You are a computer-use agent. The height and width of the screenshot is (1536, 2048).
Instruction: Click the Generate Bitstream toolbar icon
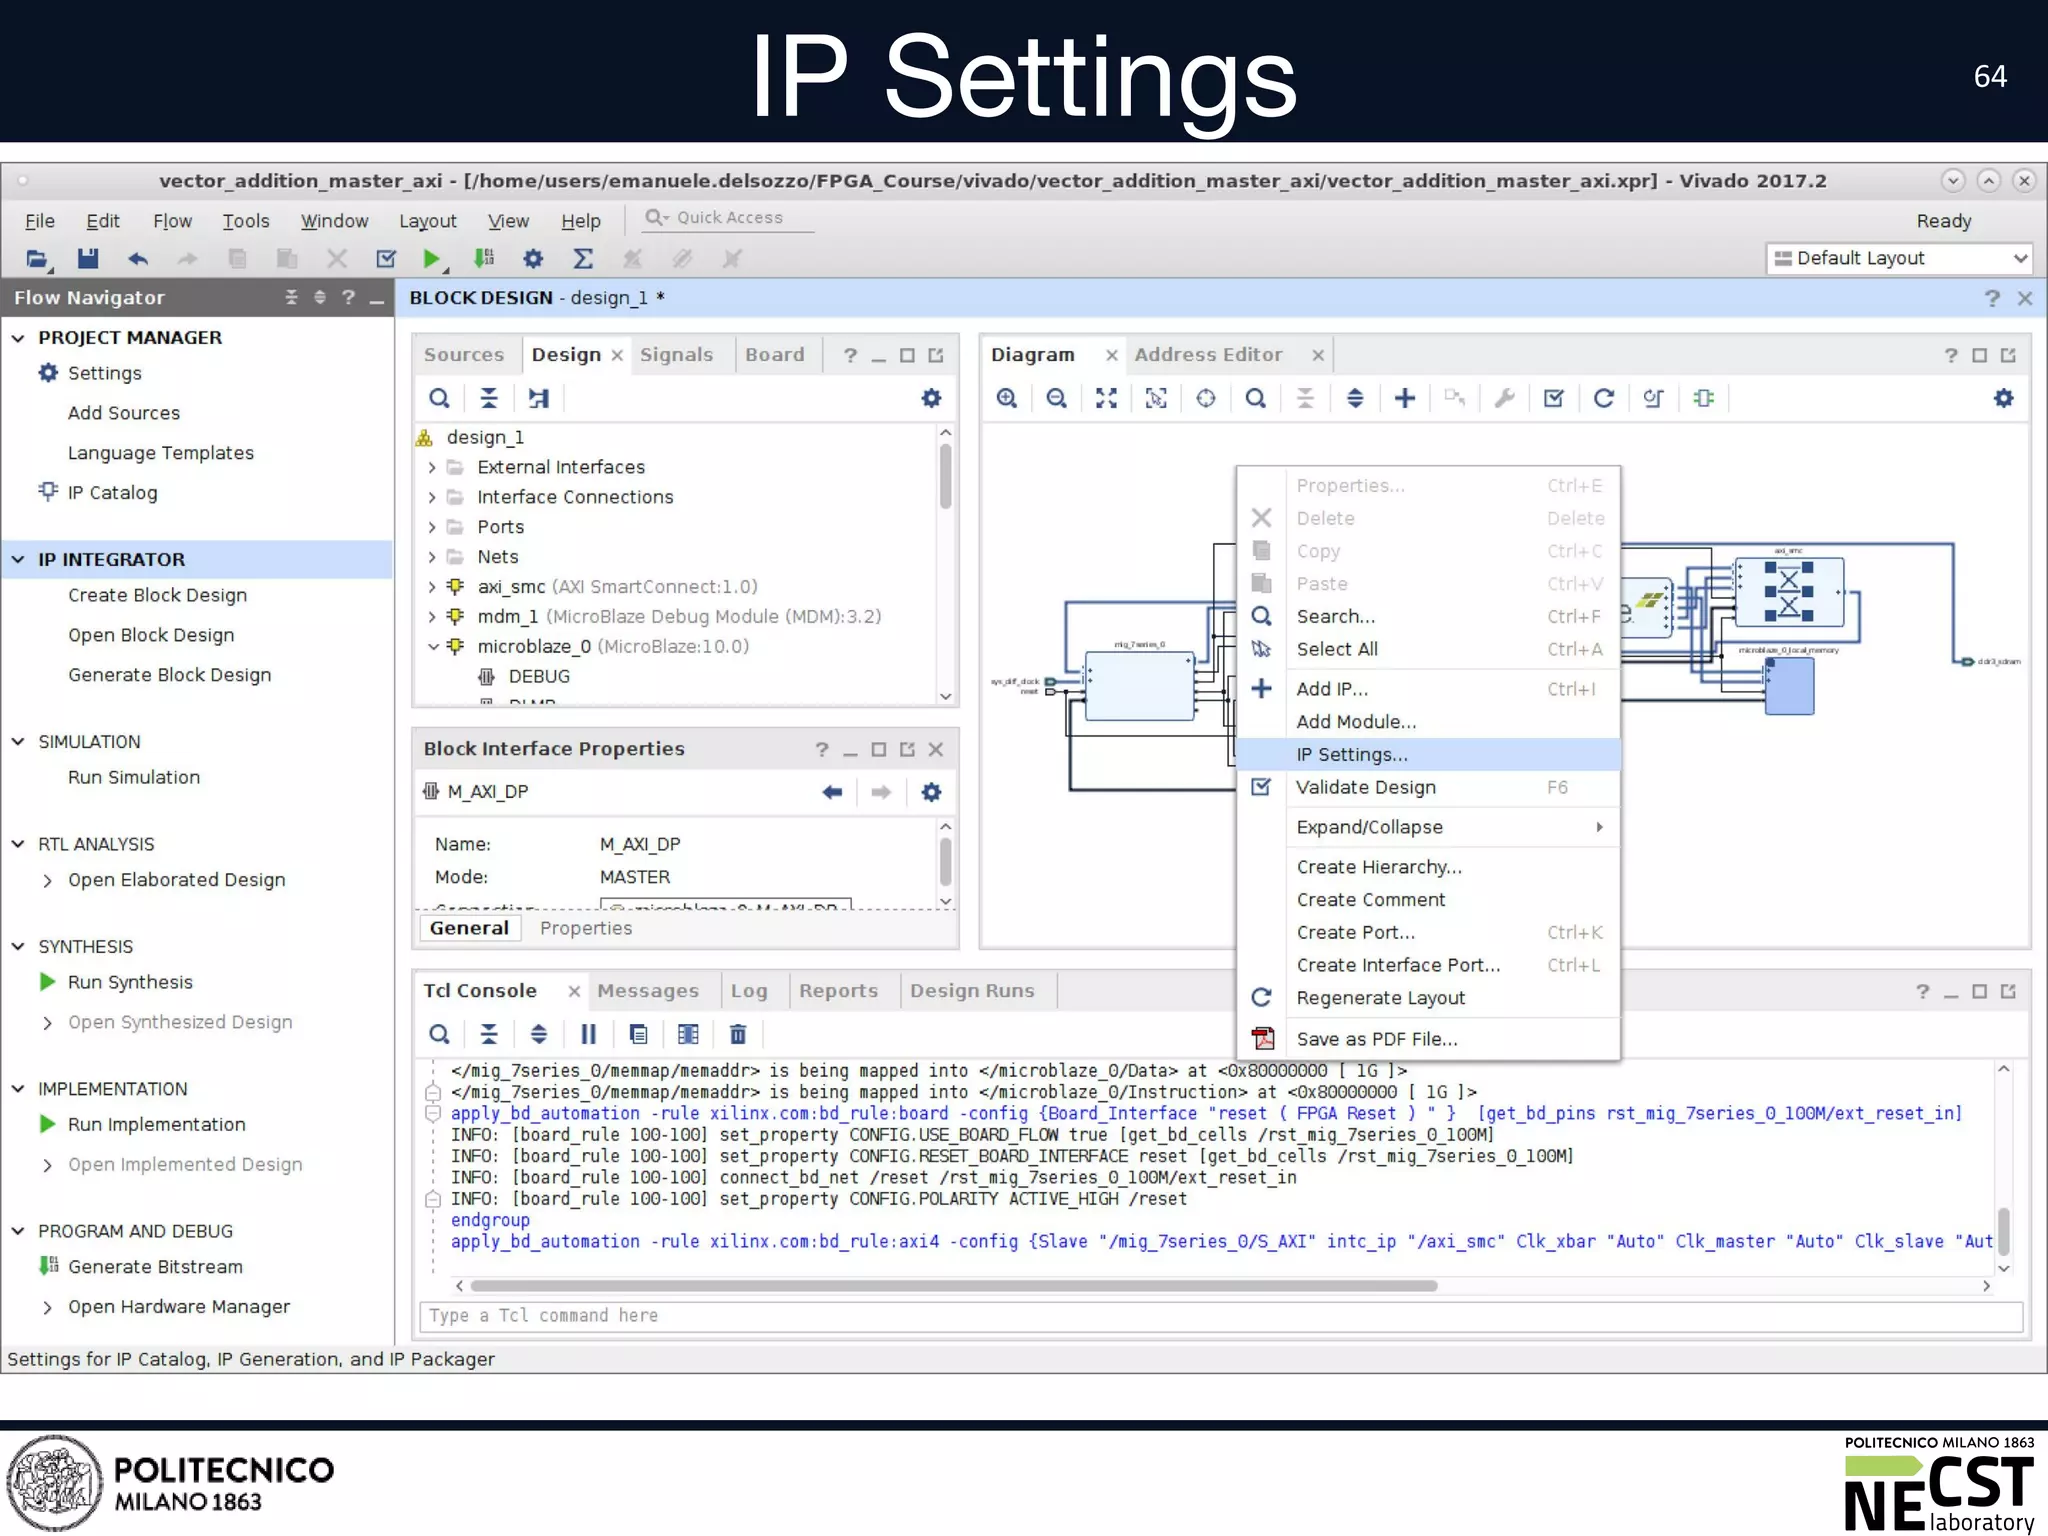(x=484, y=259)
